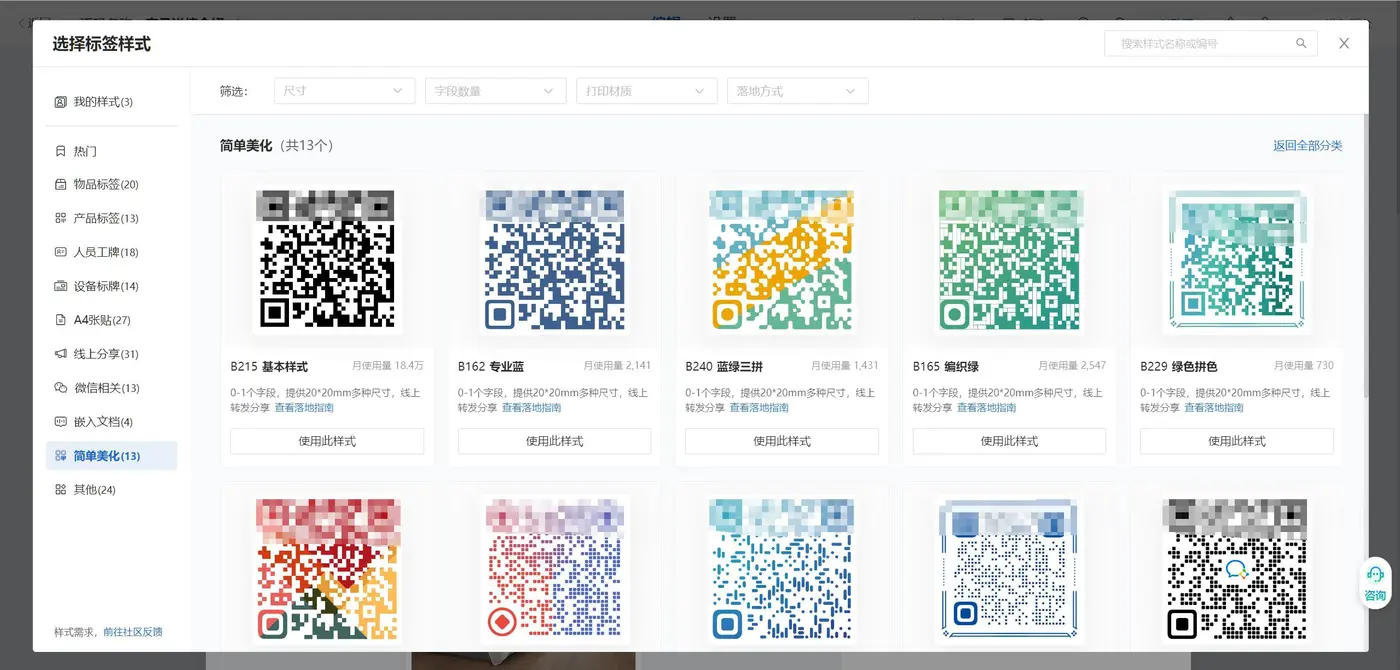Click 查看落地指南 under B162 专业蓝

tap(531, 408)
